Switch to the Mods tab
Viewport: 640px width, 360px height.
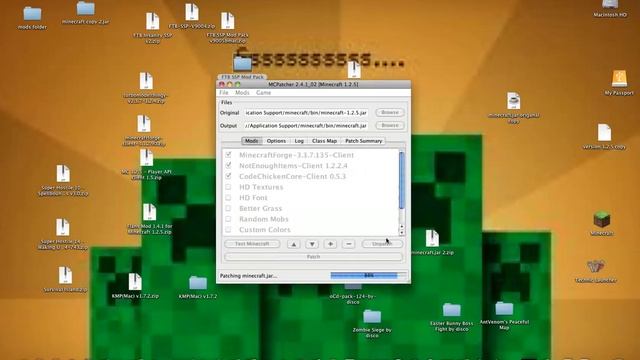click(x=251, y=141)
